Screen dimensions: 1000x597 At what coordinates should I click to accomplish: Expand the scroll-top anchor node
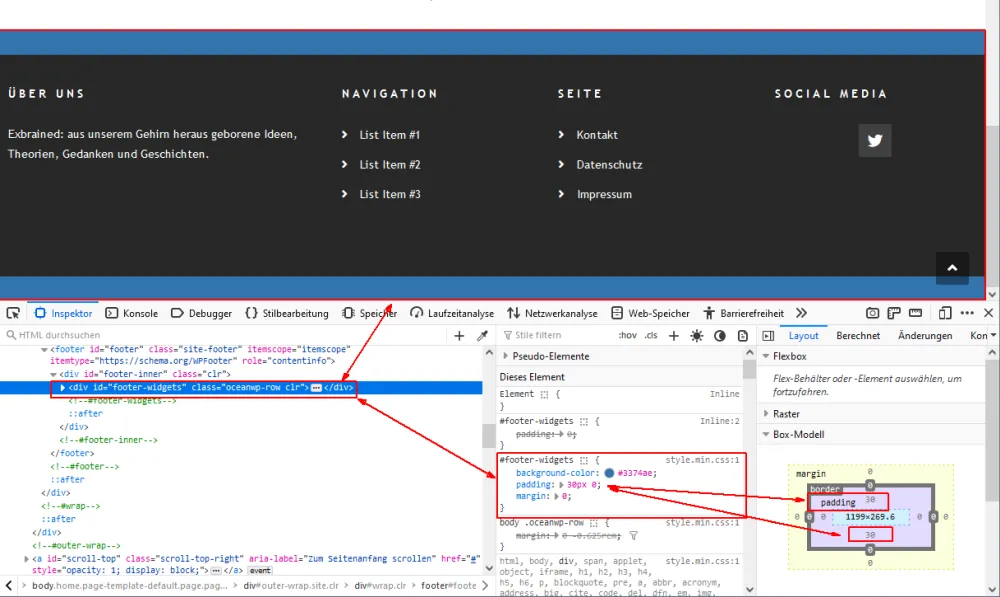pyautogui.click(x=26, y=559)
